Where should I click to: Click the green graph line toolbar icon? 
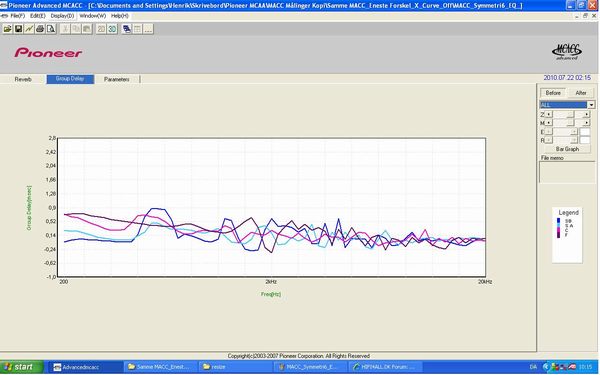click(29, 29)
